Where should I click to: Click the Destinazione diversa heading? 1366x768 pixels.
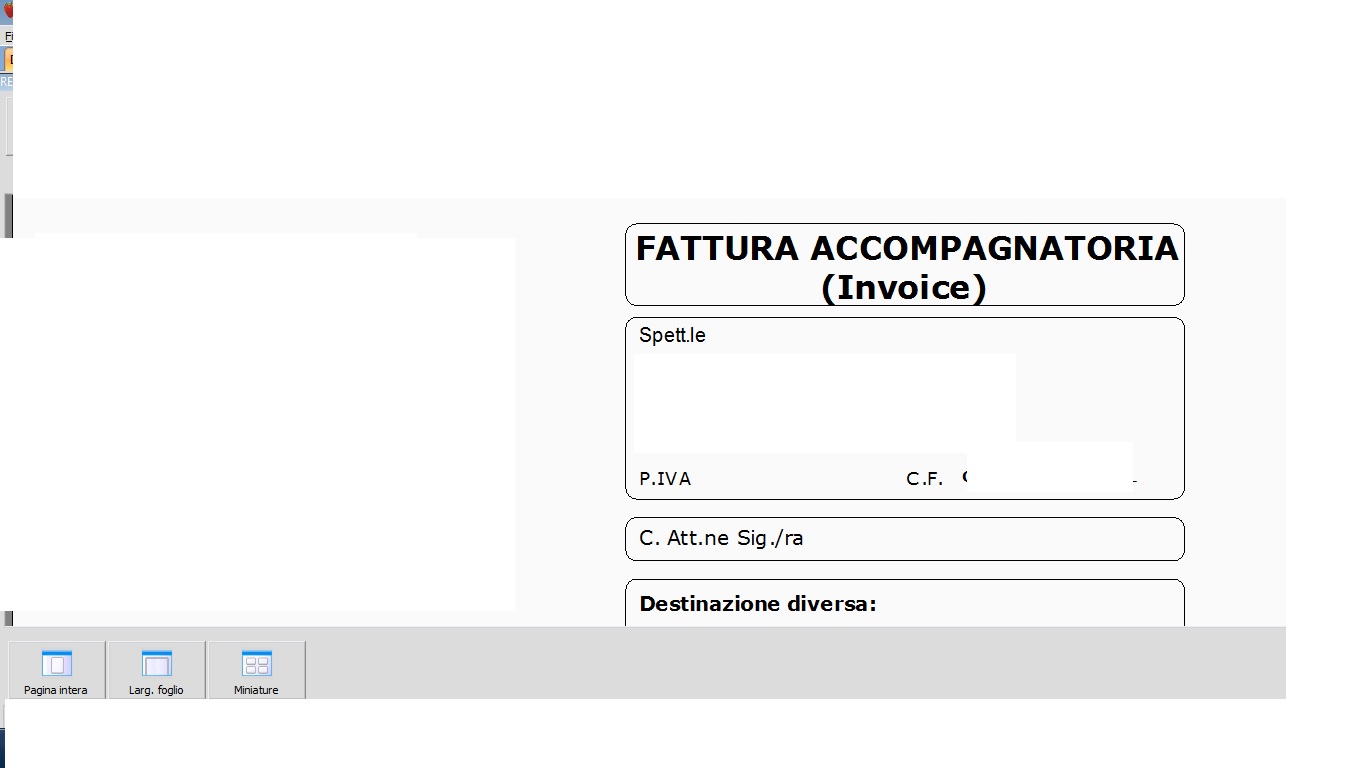tap(757, 604)
